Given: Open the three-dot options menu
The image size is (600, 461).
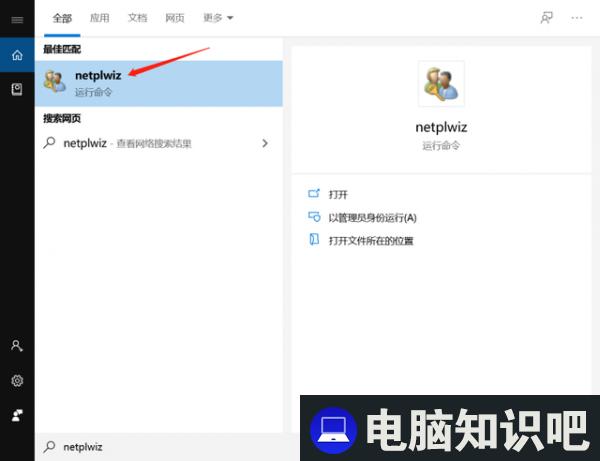Looking at the screenshot, I should pyautogui.click(x=577, y=18).
